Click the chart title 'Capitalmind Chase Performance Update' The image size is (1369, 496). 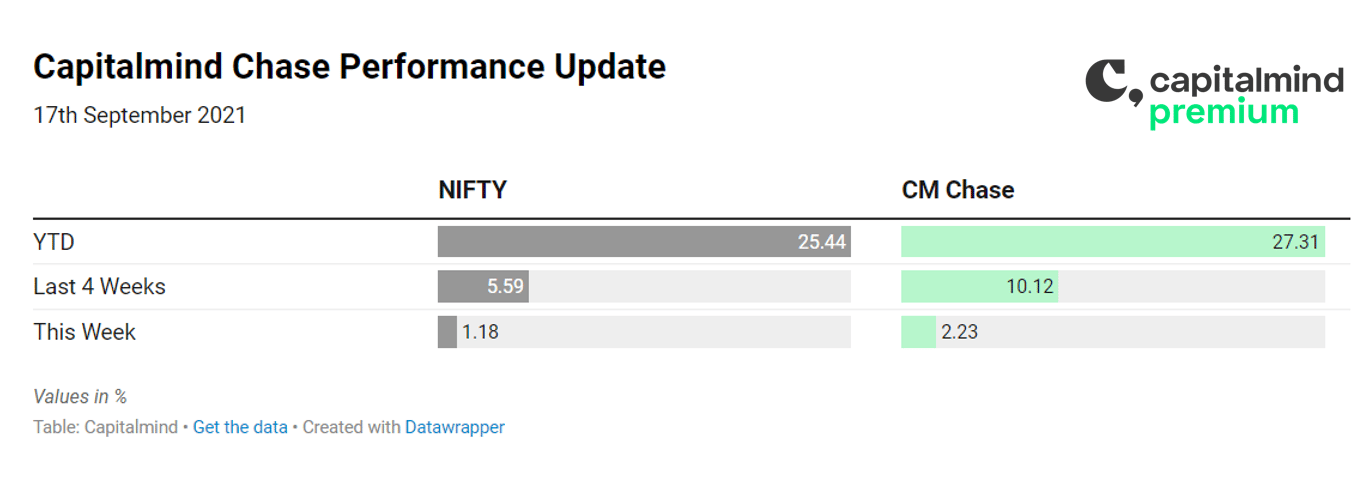[349, 67]
